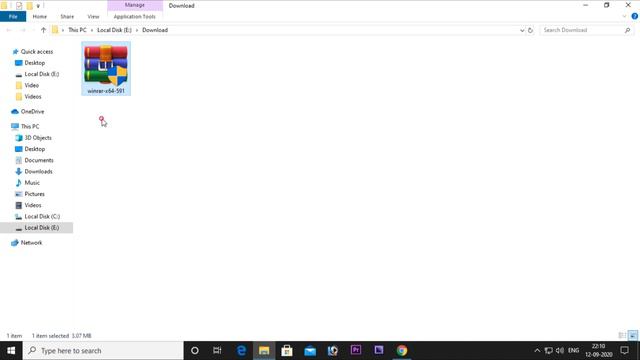Go back with the Back arrow
The height and width of the screenshot is (360, 640).
point(9,30)
